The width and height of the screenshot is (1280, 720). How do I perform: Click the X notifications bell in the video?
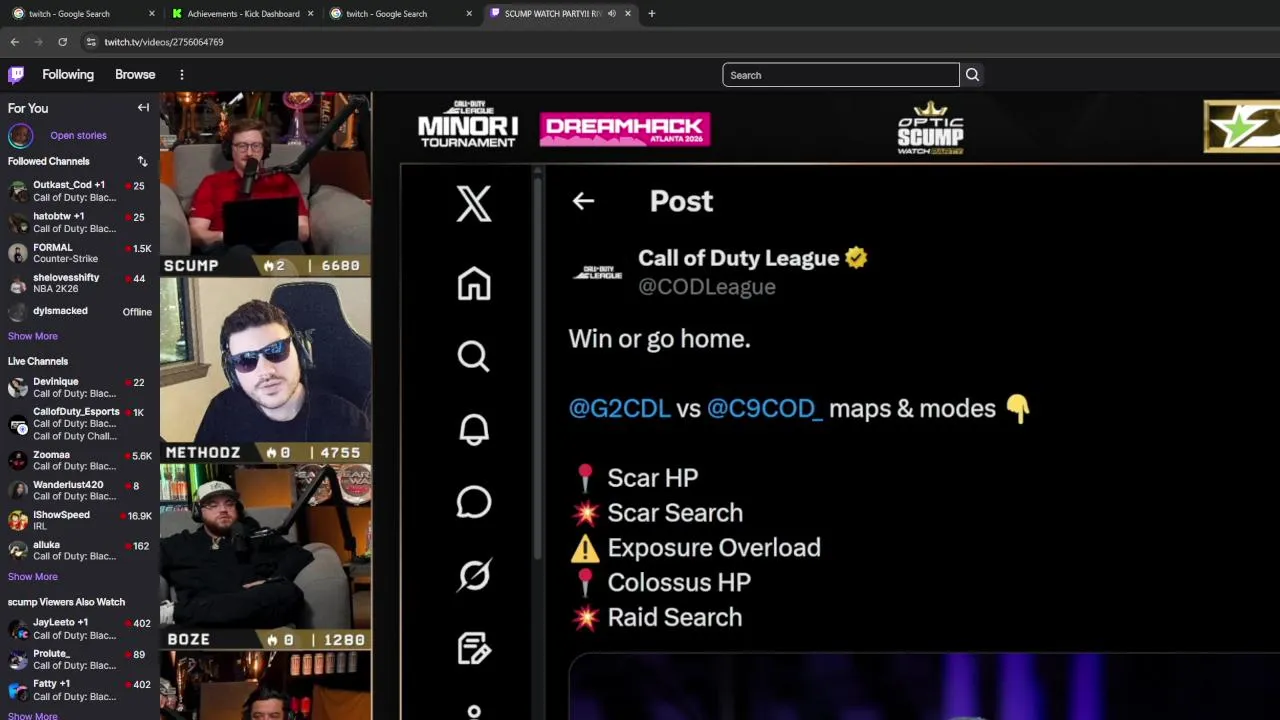tap(474, 430)
